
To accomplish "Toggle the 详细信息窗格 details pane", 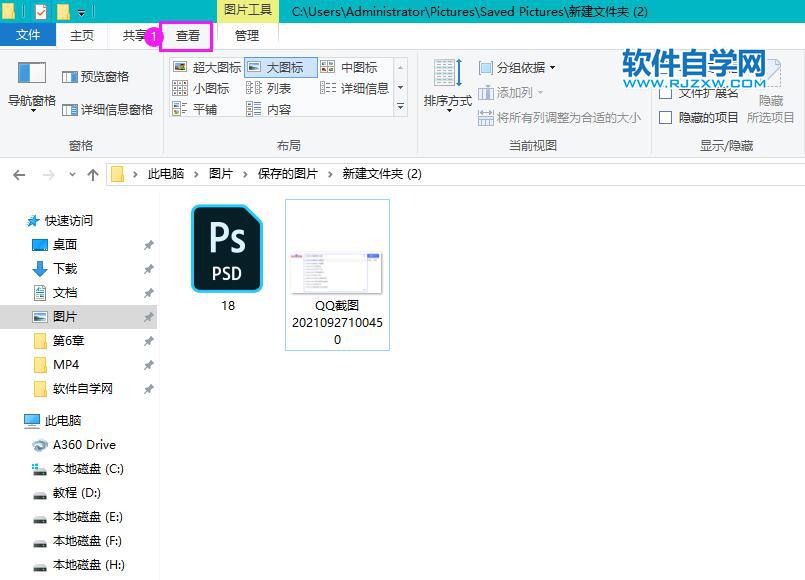I will pos(107,110).
